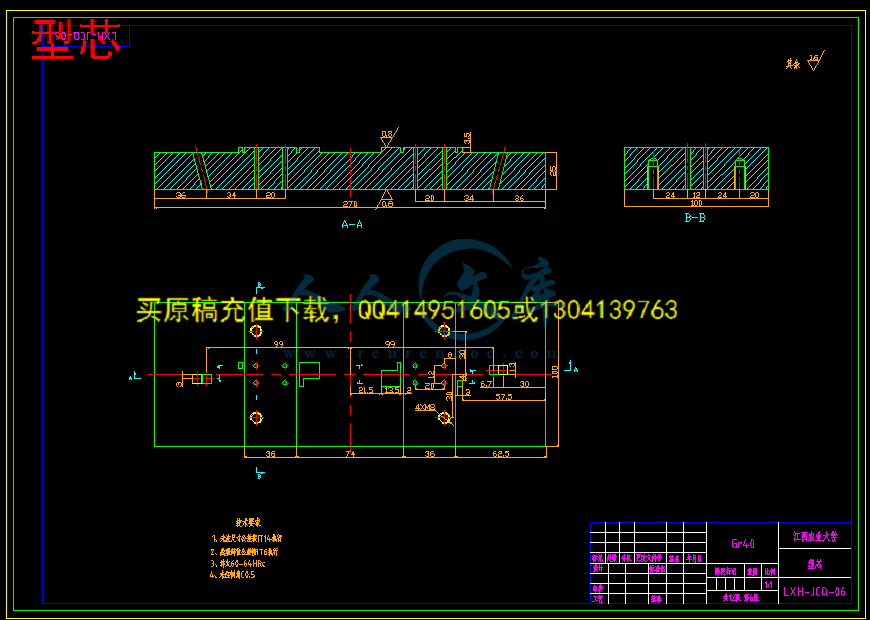Click the section arrow B at bottom of plan

point(259,473)
